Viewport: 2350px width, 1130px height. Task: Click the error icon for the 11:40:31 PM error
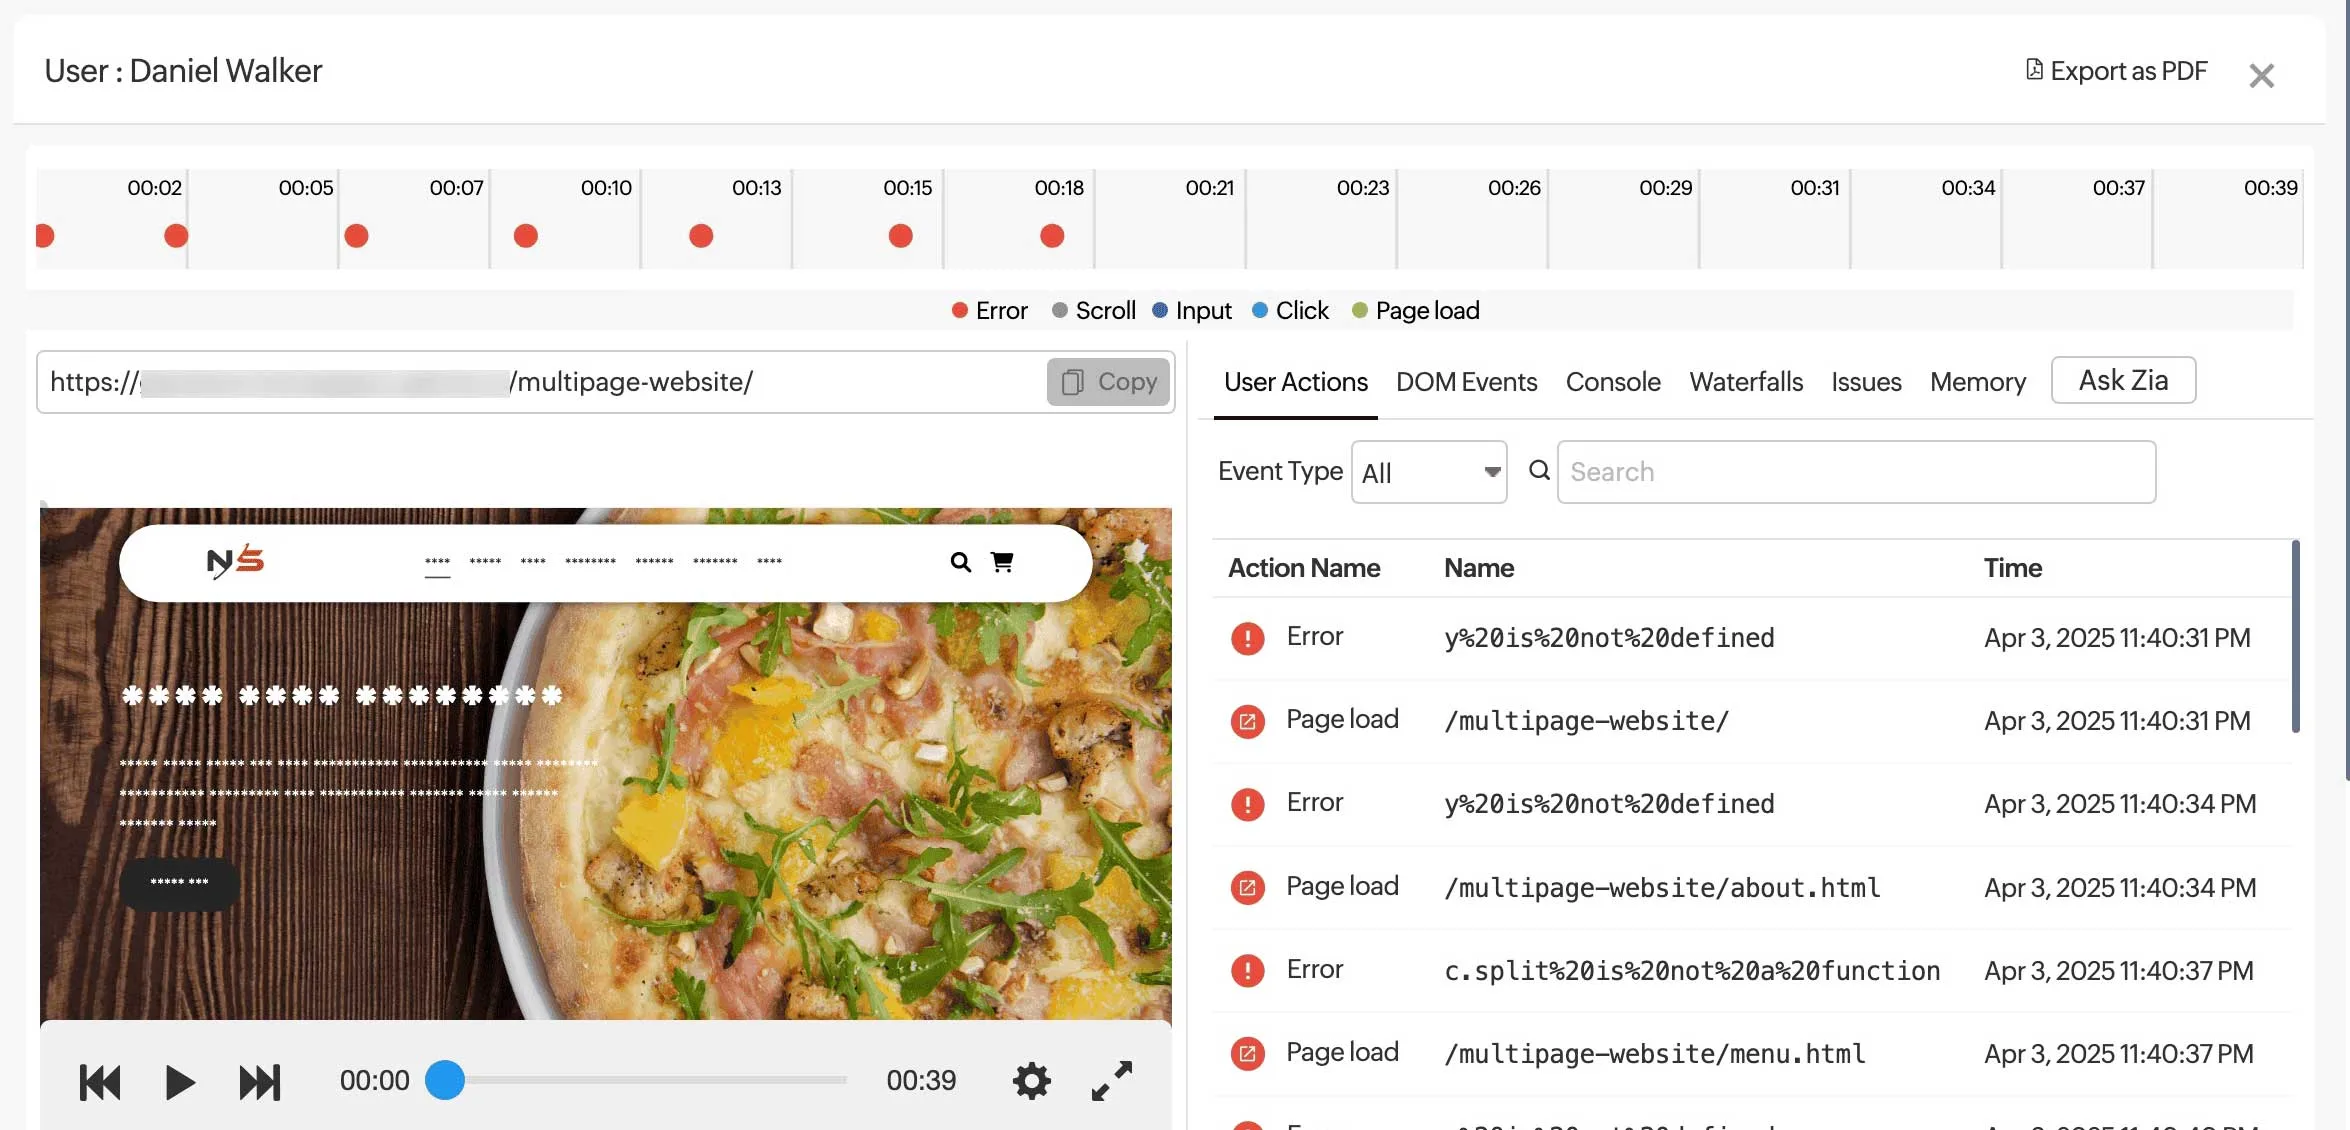click(x=1247, y=638)
